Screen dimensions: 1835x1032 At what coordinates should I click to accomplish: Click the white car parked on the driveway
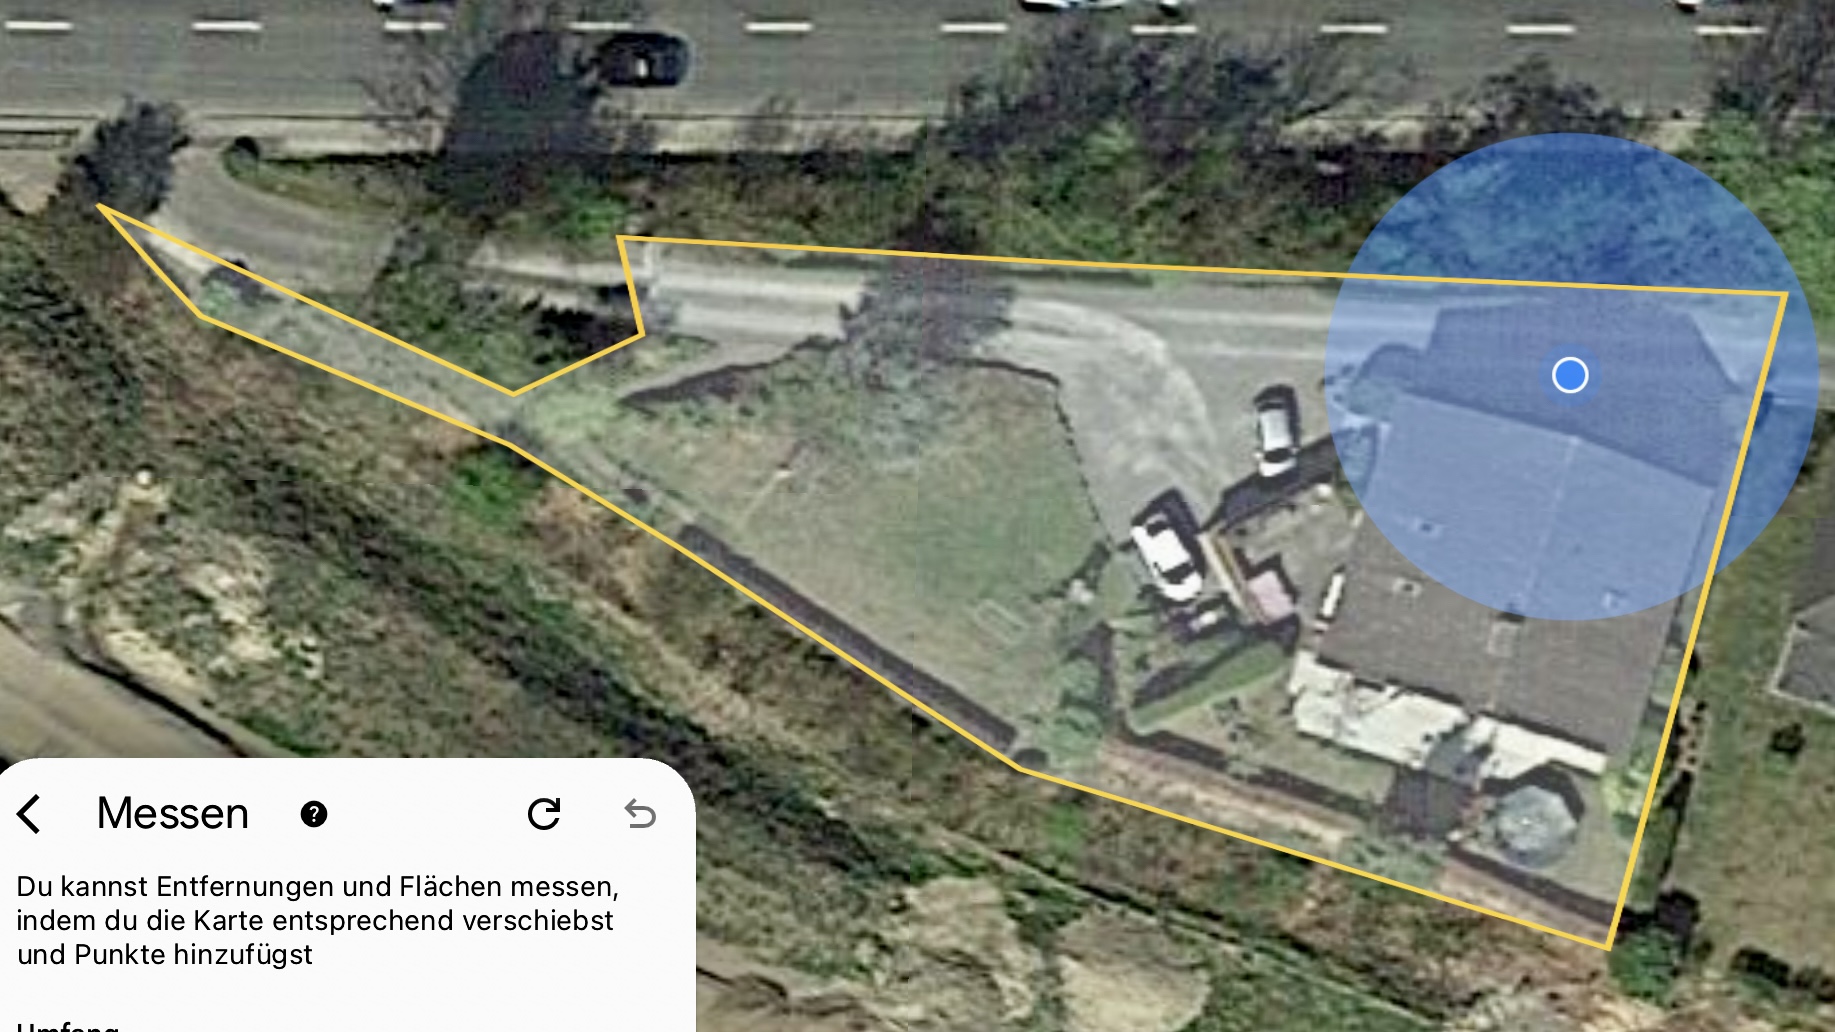[1275, 430]
